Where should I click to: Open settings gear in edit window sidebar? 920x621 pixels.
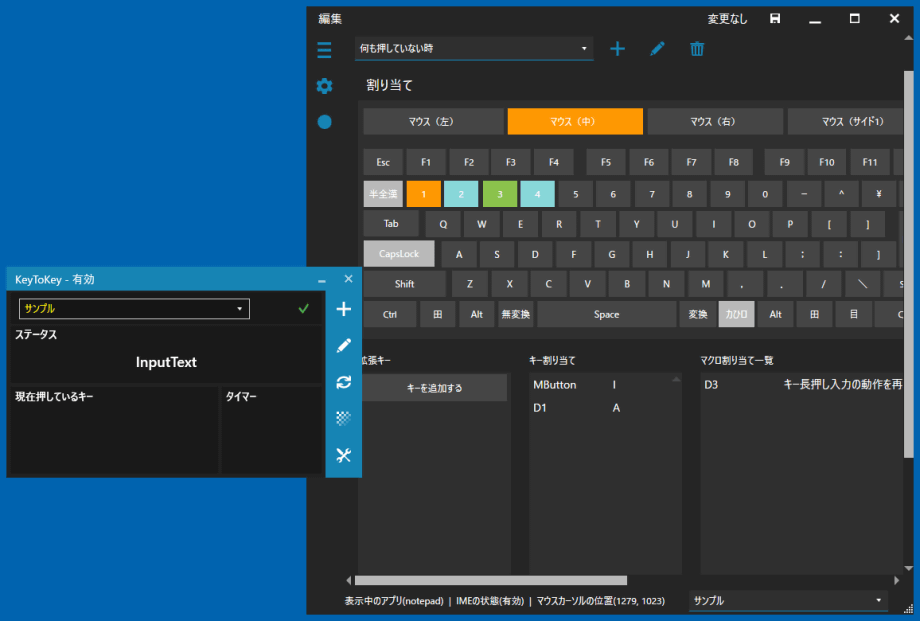(x=324, y=86)
